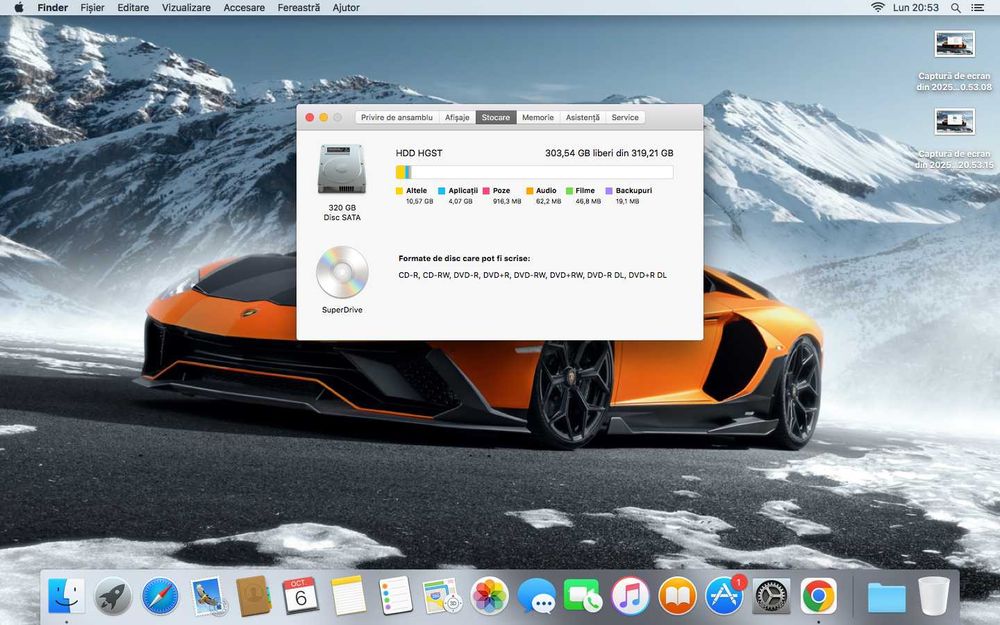The height and width of the screenshot is (625, 1000).
Task: Switch to the Memorie tab
Action: coord(538,117)
